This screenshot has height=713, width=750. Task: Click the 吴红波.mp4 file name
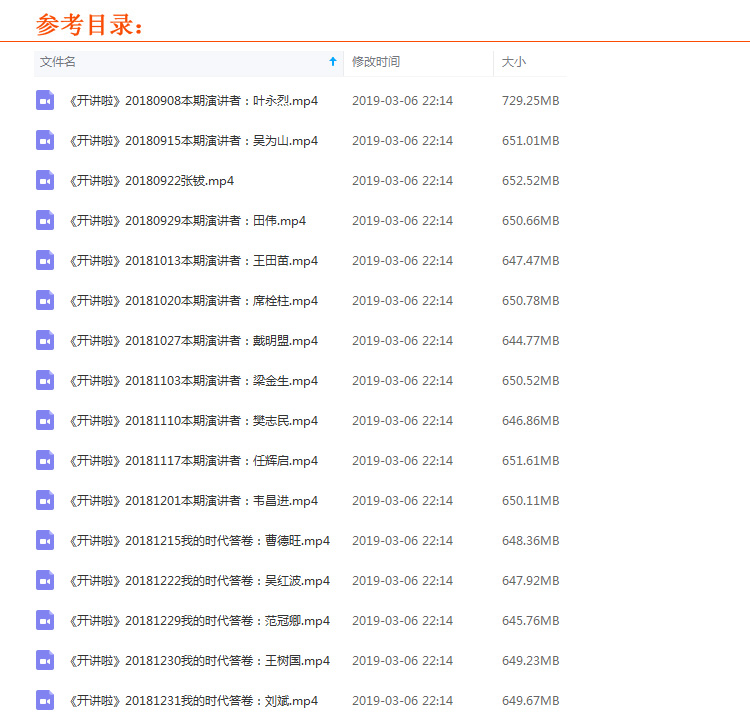click(x=200, y=581)
